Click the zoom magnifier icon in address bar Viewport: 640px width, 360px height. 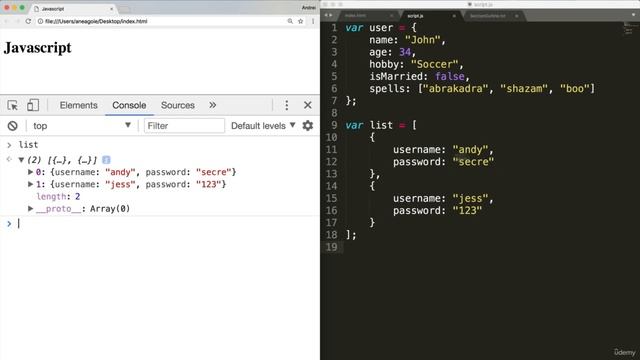click(290, 21)
